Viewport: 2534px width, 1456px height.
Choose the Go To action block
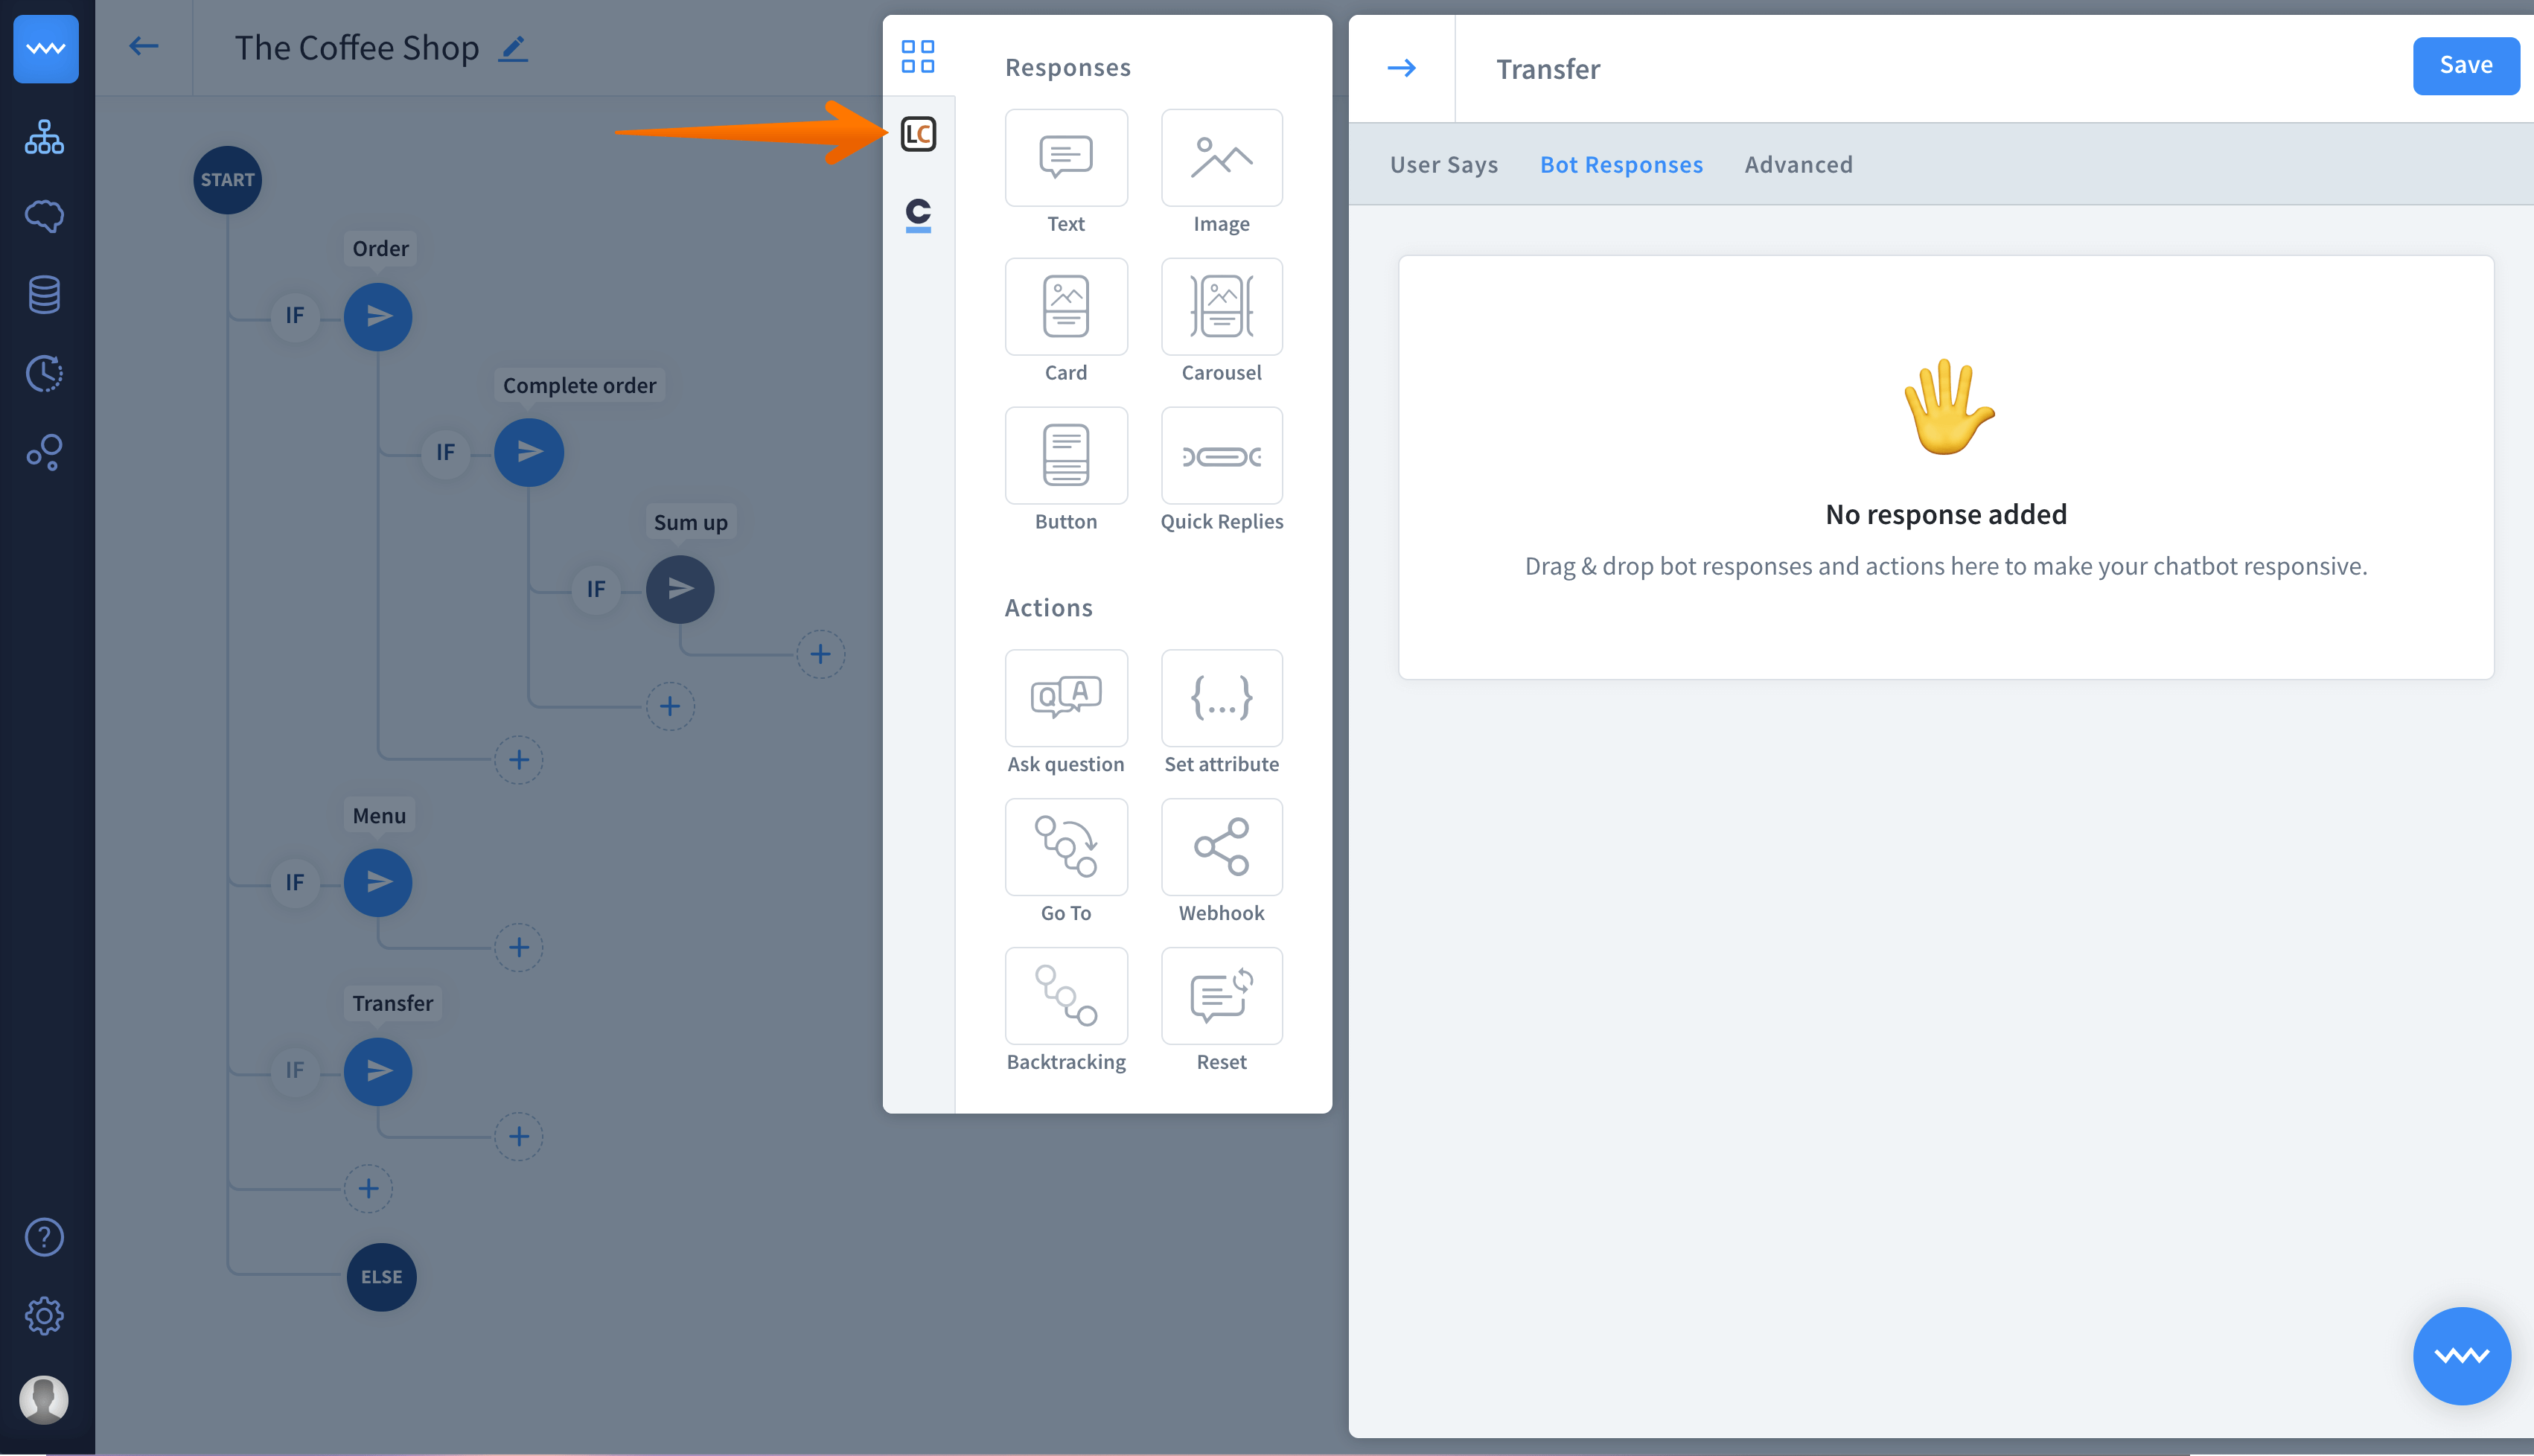[x=1065, y=847]
